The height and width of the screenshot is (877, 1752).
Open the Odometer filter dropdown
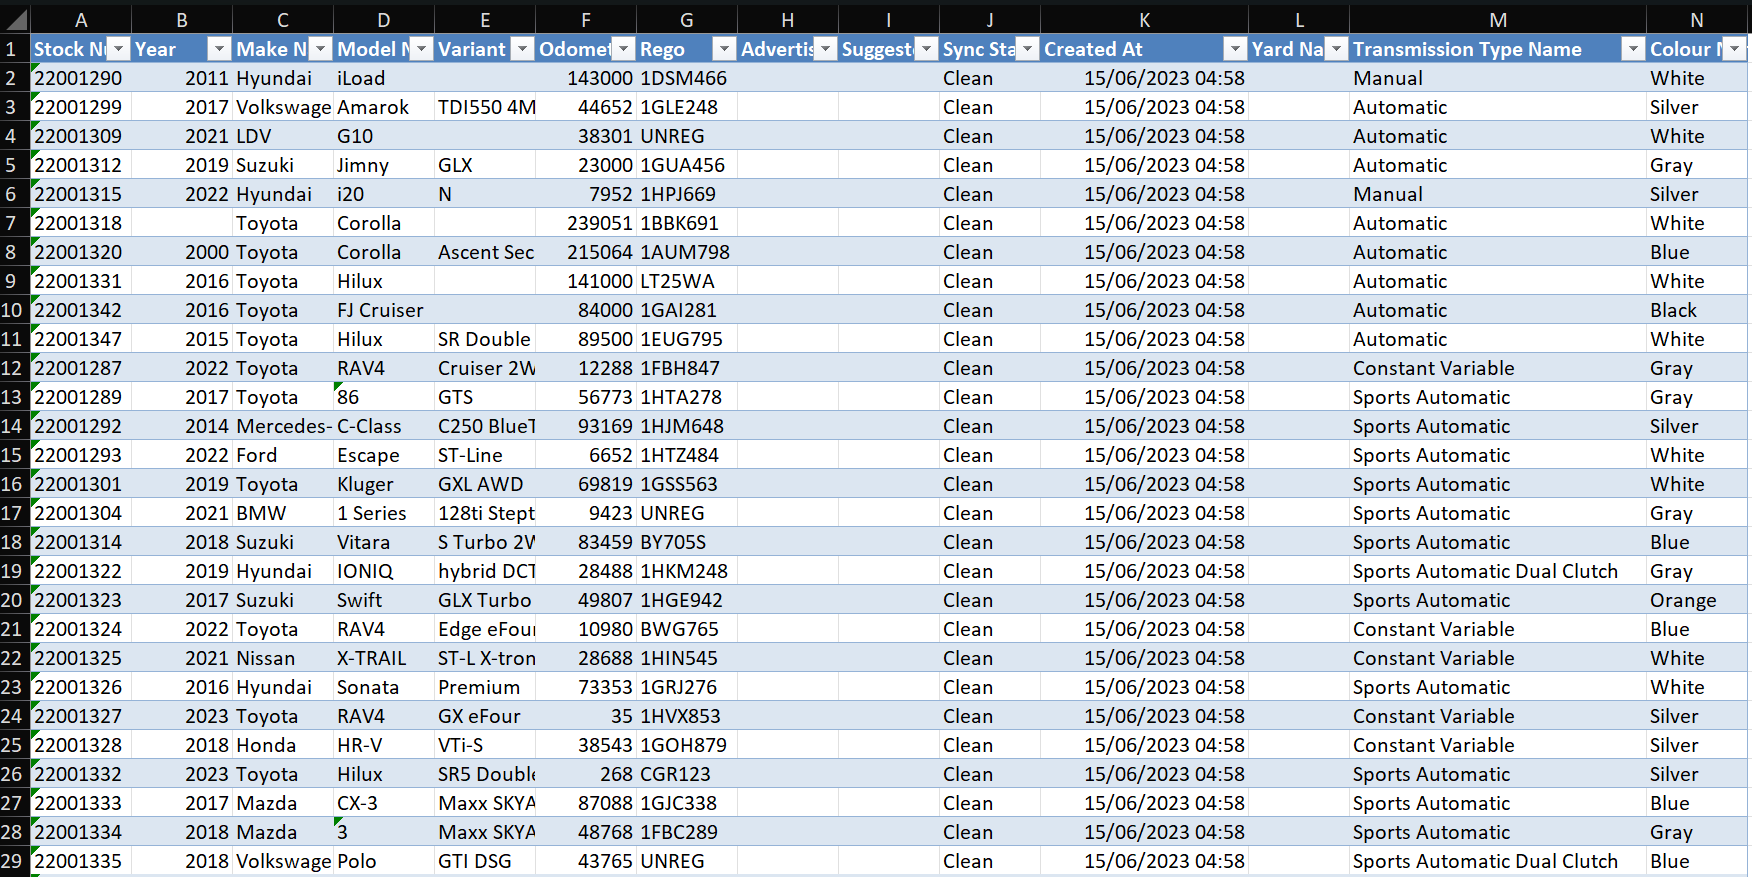(624, 49)
